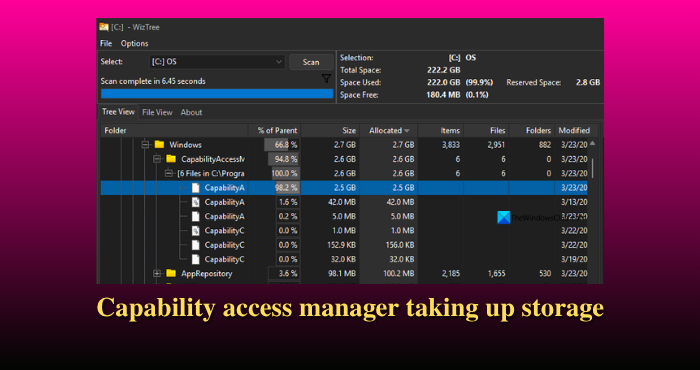
Task: Select the Windows folder row name
Action: [185, 145]
